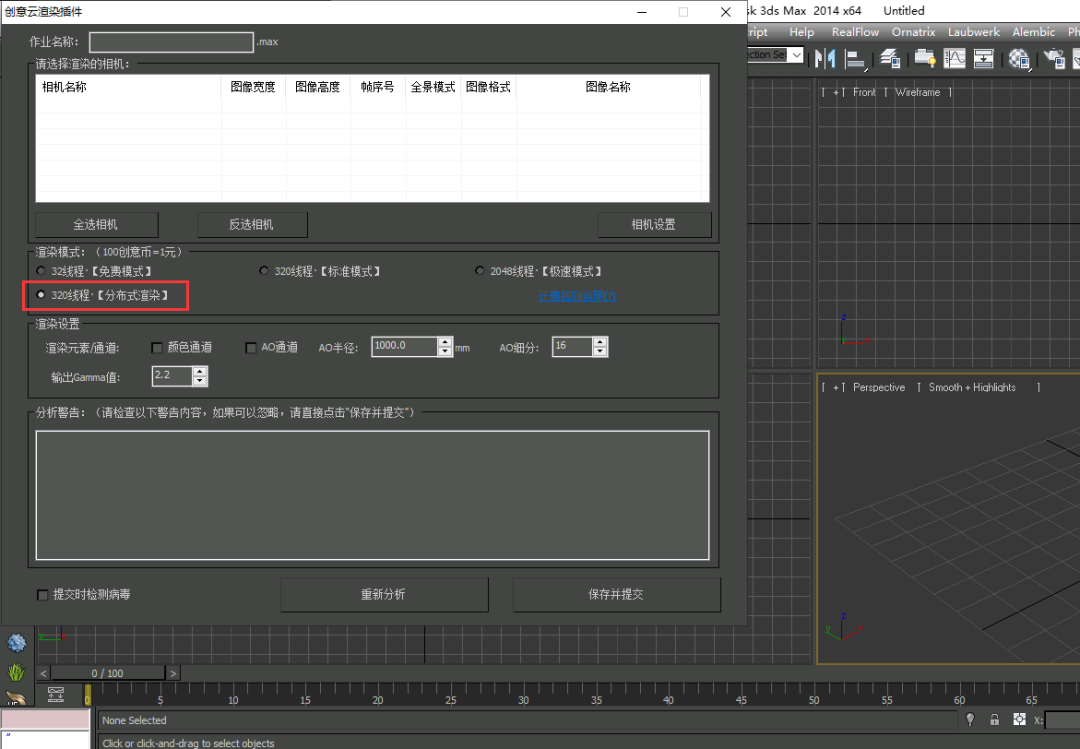Viewport: 1080px width, 749px height.
Task: Click the time slider 0 / 100 handle
Action: pyautogui.click(x=108, y=674)
